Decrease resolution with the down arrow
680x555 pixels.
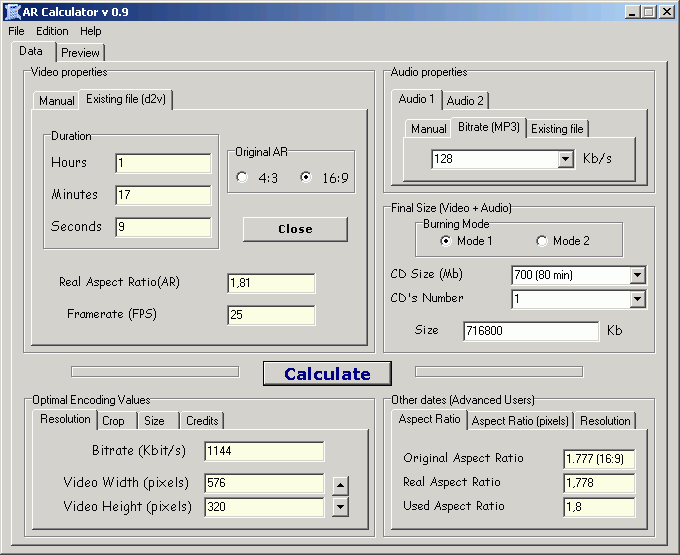tap(340, 507)
